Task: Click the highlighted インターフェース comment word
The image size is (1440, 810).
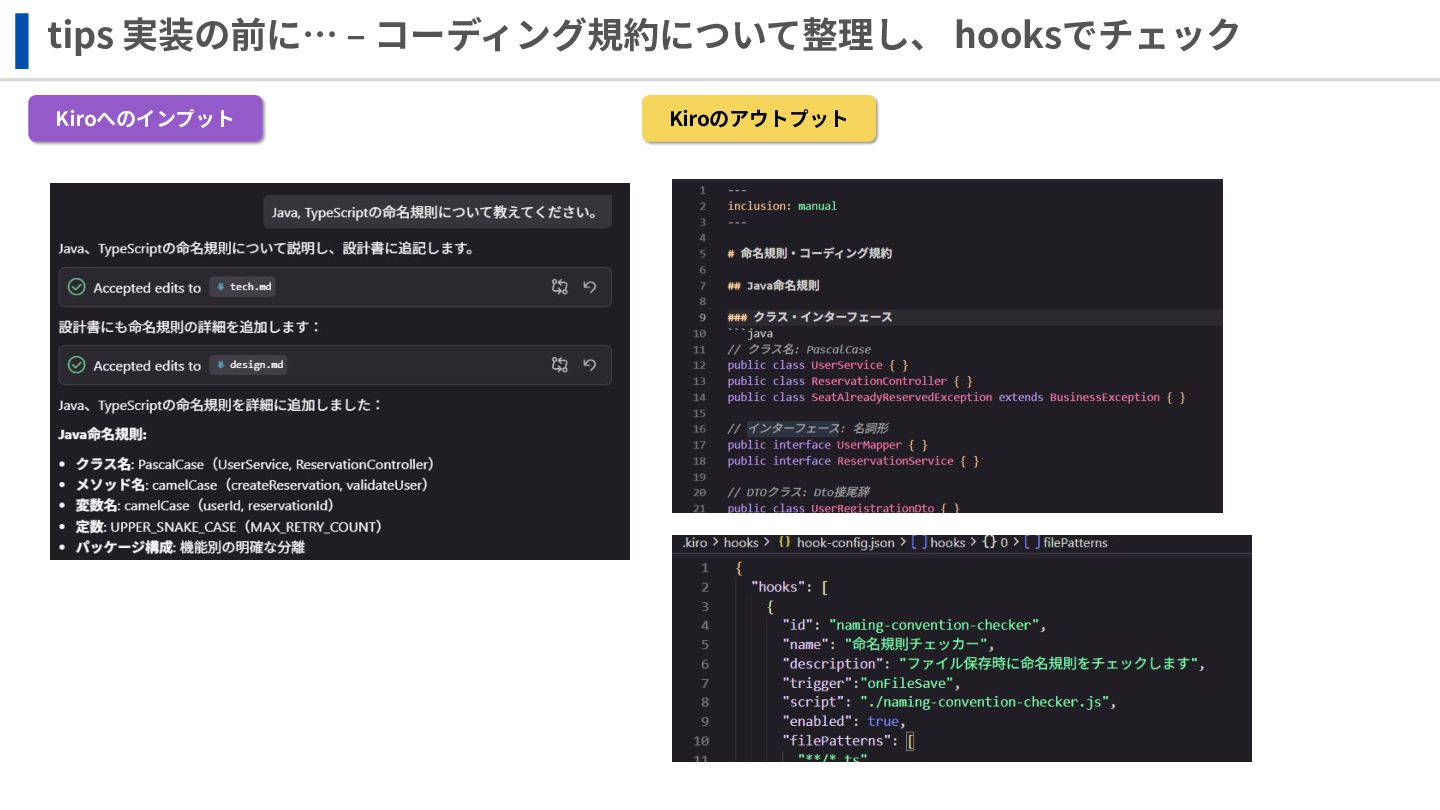Action: click(794, 428)
